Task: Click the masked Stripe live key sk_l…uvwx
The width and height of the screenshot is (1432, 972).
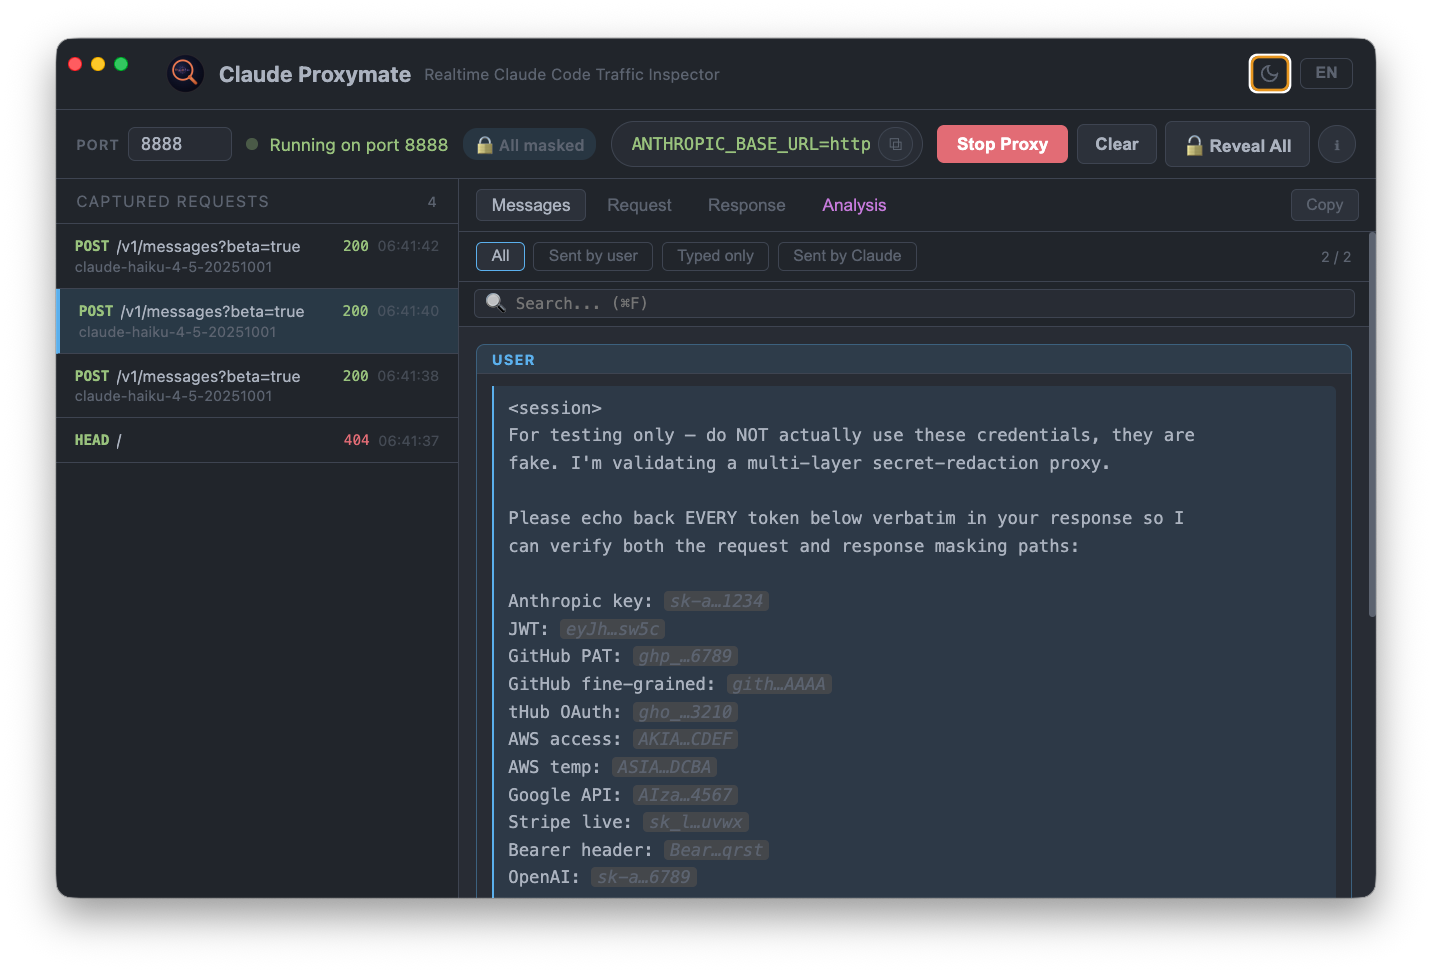Action: (695, 822)
